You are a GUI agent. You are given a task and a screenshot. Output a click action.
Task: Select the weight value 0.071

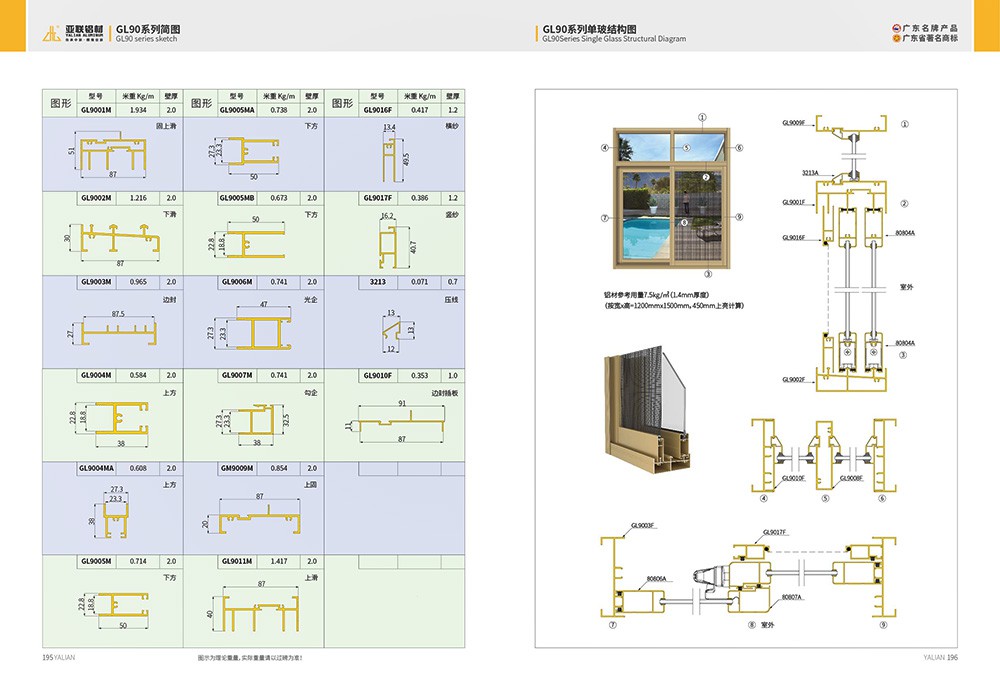click(x=420, y=281)
